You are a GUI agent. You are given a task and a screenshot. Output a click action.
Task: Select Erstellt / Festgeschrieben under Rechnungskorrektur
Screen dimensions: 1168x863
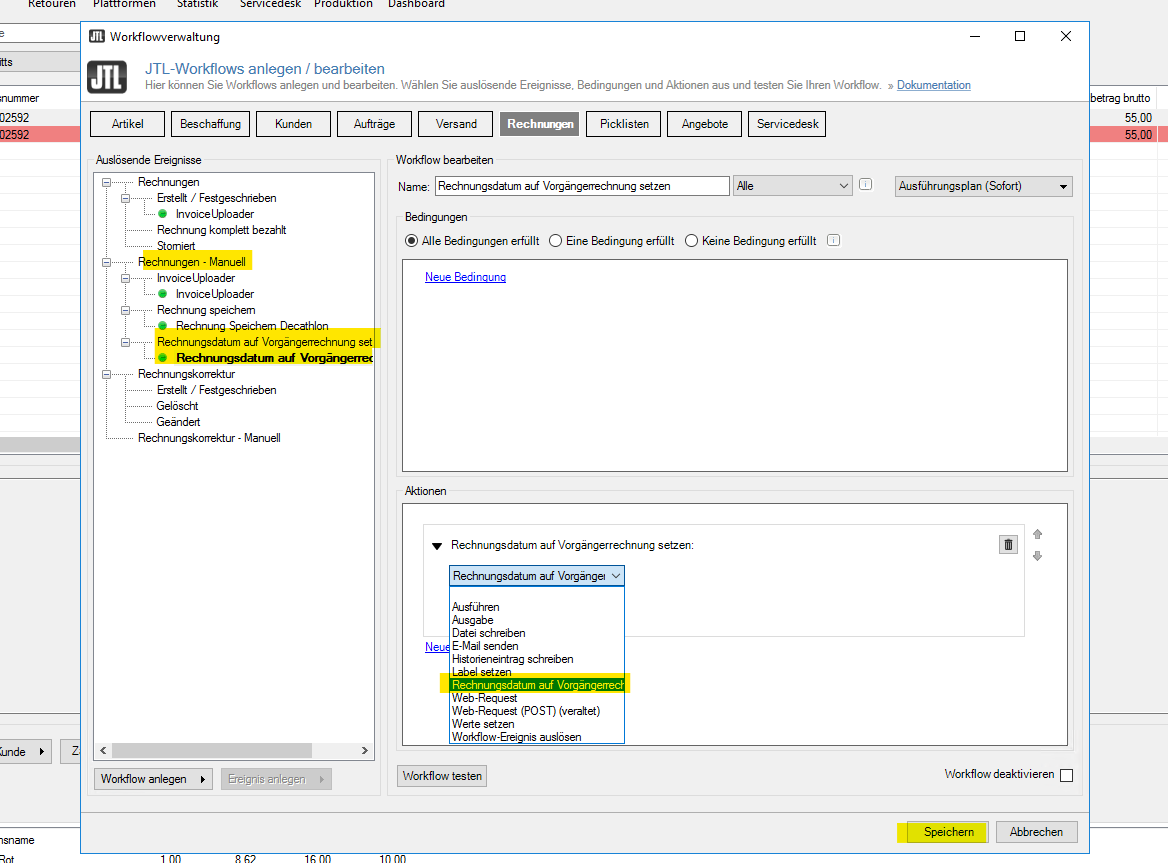(x=216, y=390)
